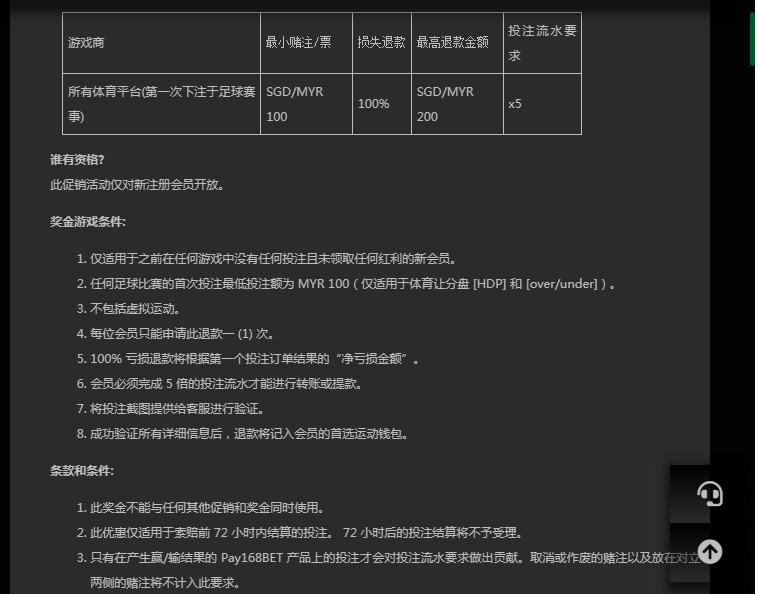Click the SGD/MYR 100 minimum bet cell
758x594 pixels.
point(294,104)
